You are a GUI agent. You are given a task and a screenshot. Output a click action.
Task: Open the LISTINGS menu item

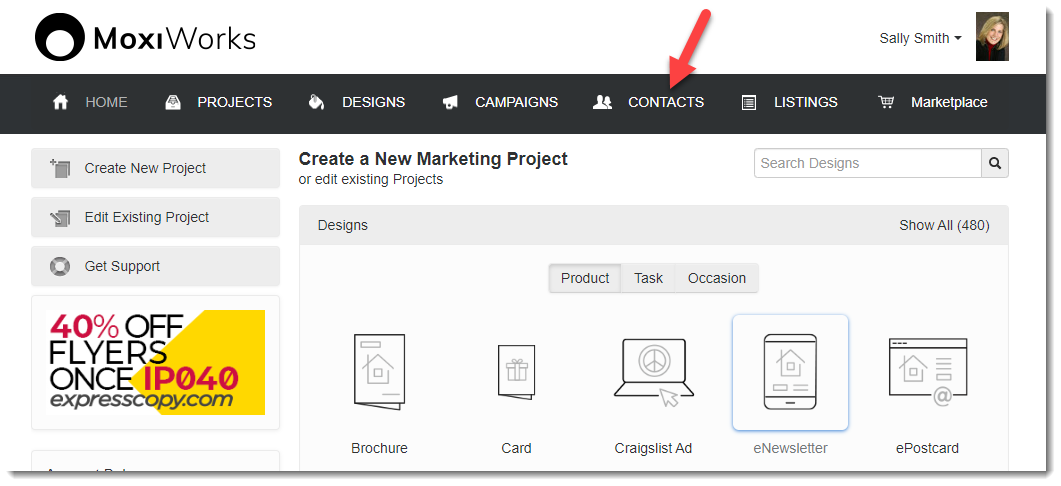pos(806,103)
